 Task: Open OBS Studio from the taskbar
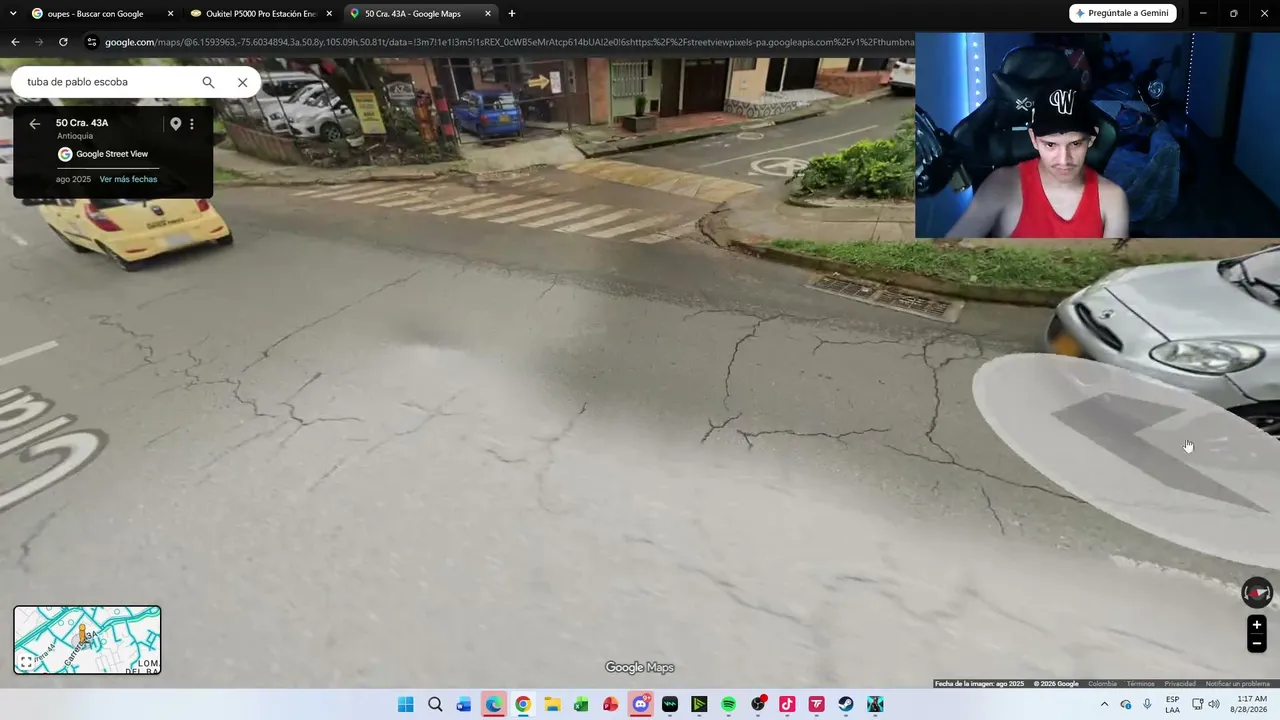758,704
